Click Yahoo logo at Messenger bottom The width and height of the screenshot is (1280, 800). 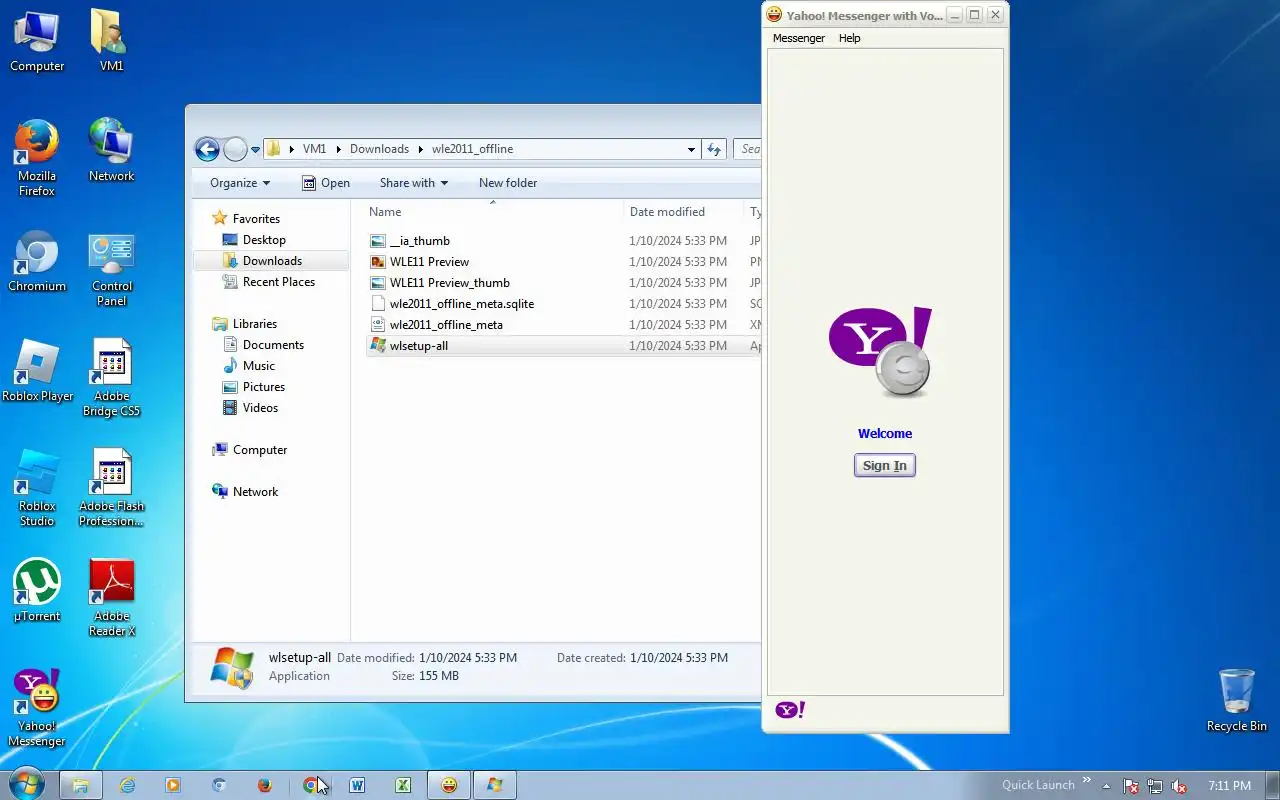tap(790, 710)
